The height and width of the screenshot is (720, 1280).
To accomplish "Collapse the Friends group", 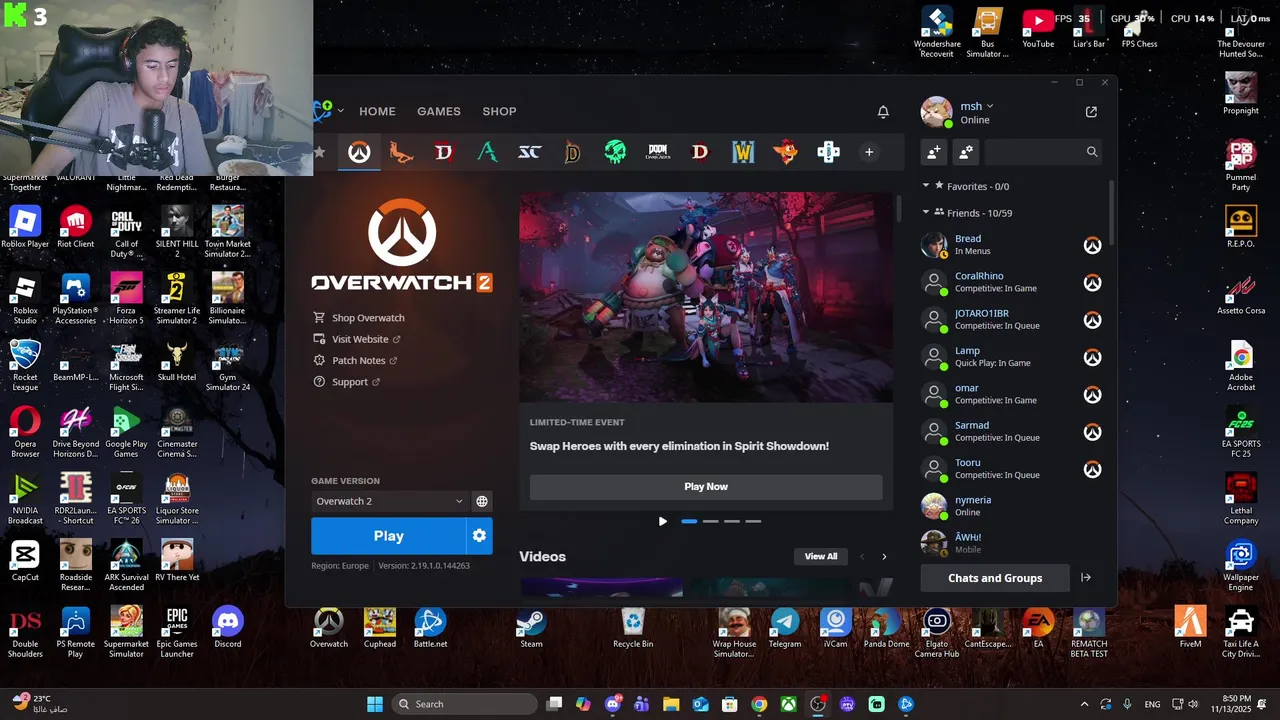I will pos(926,213).
